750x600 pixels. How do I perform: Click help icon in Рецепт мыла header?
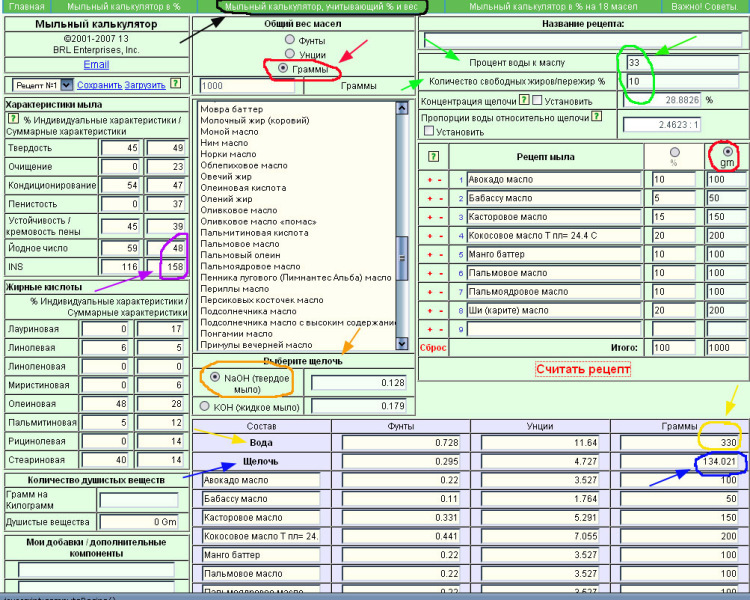(433, 156)
